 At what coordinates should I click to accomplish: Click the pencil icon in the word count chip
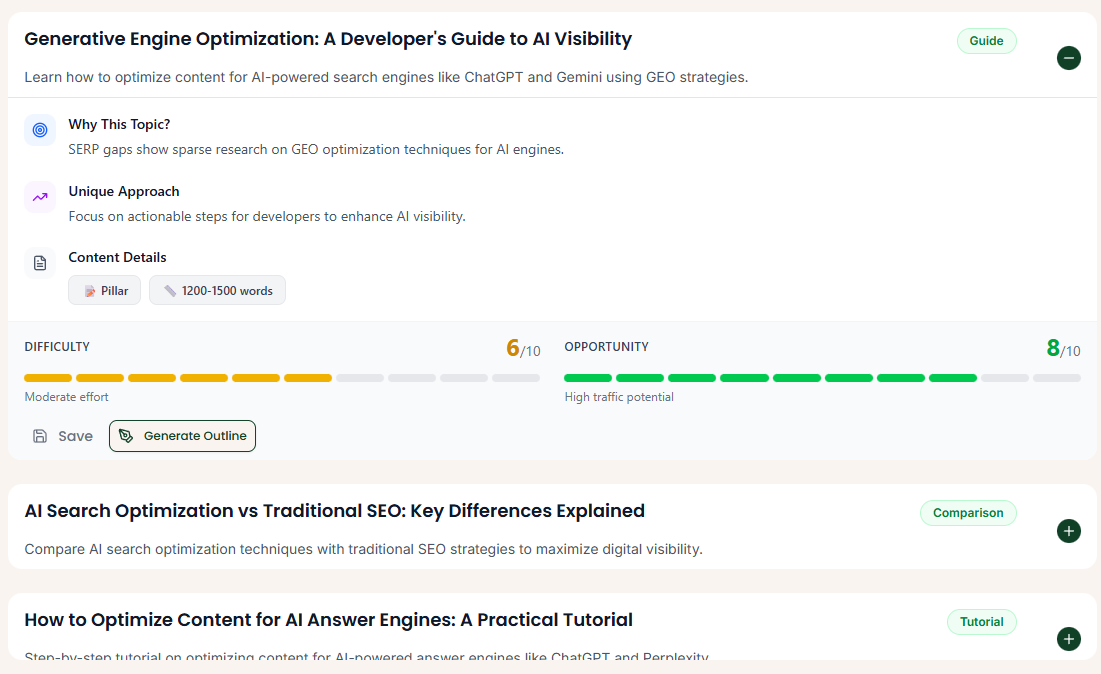[x=169, y=290]
